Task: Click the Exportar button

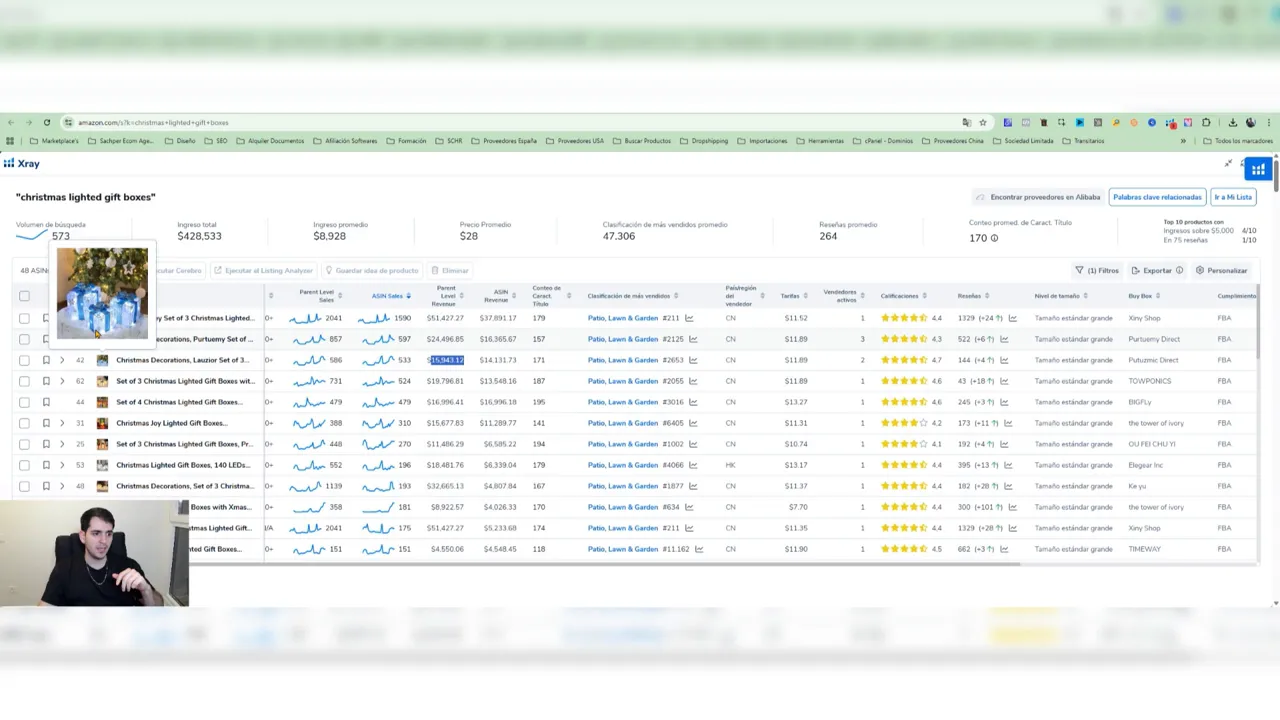Action: pyautogui.click(x=1156, y=270)
